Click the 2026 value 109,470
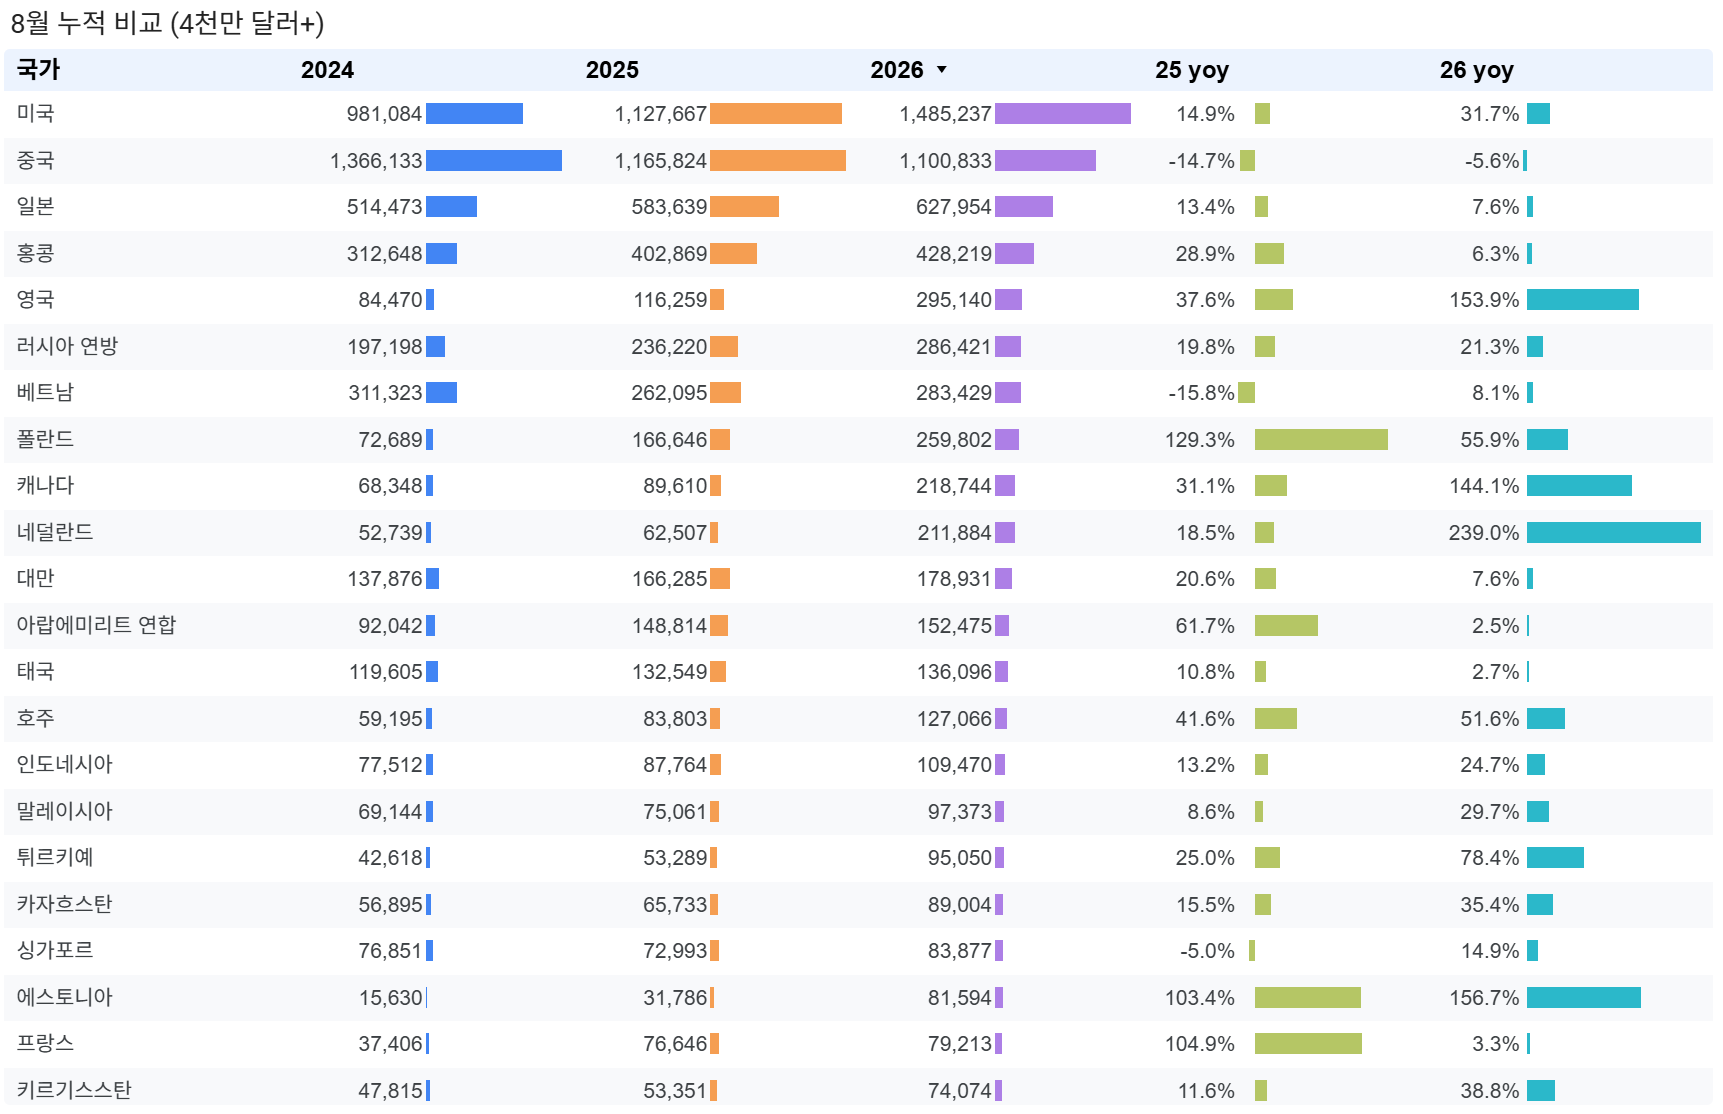Viewport: 1723px width, 1114px height. [955, 765]
